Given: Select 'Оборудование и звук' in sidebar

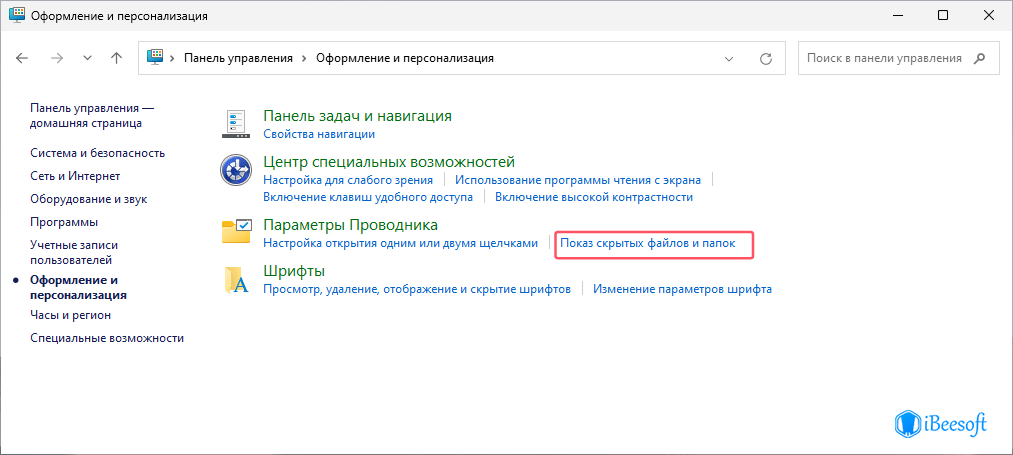Looking at the screenshot, I should [x=88, y=199].
